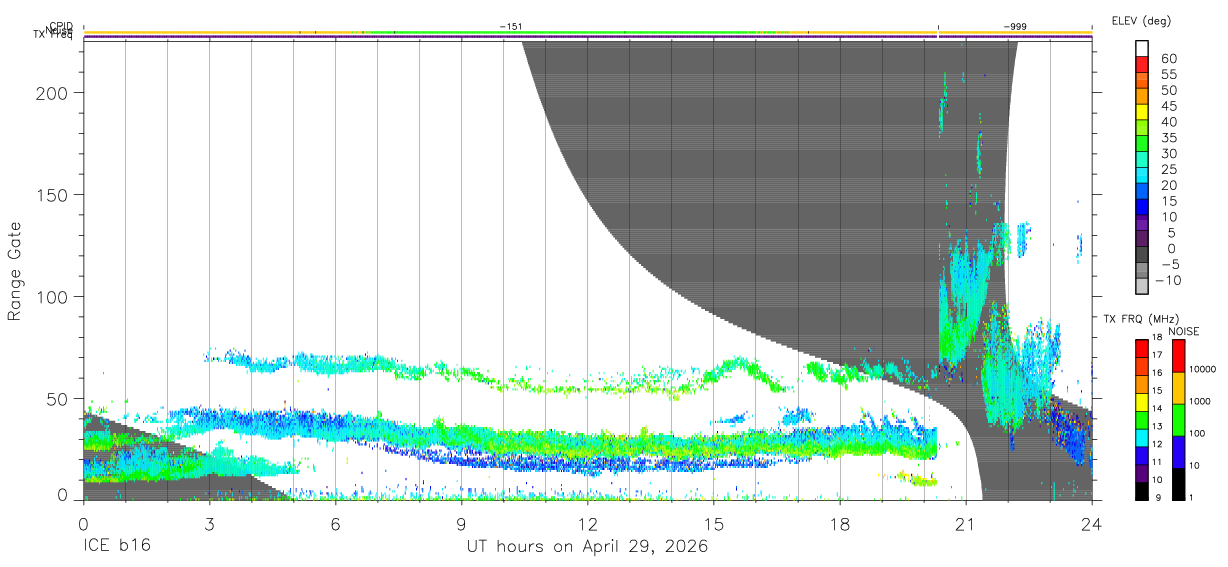Screen dimensions: 1228x567
Task: Click the Range Gate tick label "50"
Action: [59, 399]
